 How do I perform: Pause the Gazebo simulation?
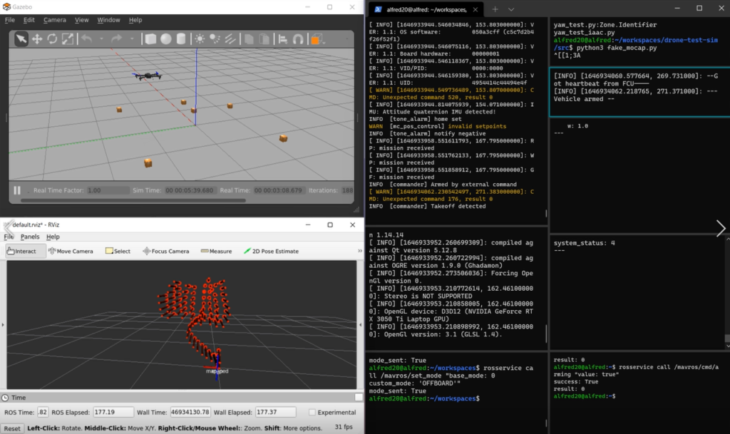17,189
